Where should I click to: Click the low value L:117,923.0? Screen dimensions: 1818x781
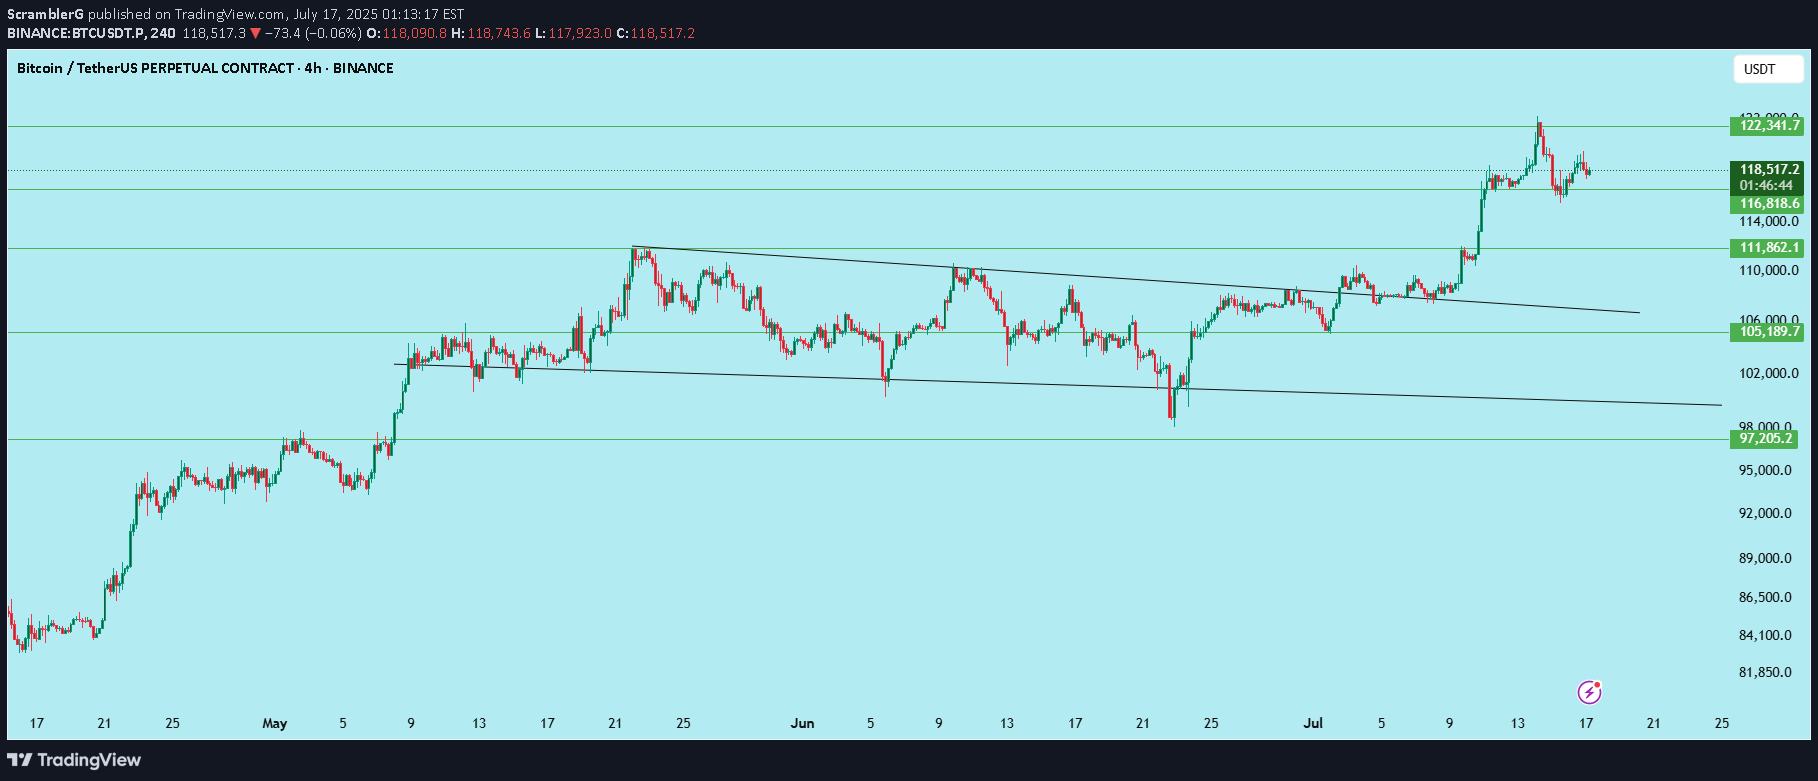click(x=573, y=33)
